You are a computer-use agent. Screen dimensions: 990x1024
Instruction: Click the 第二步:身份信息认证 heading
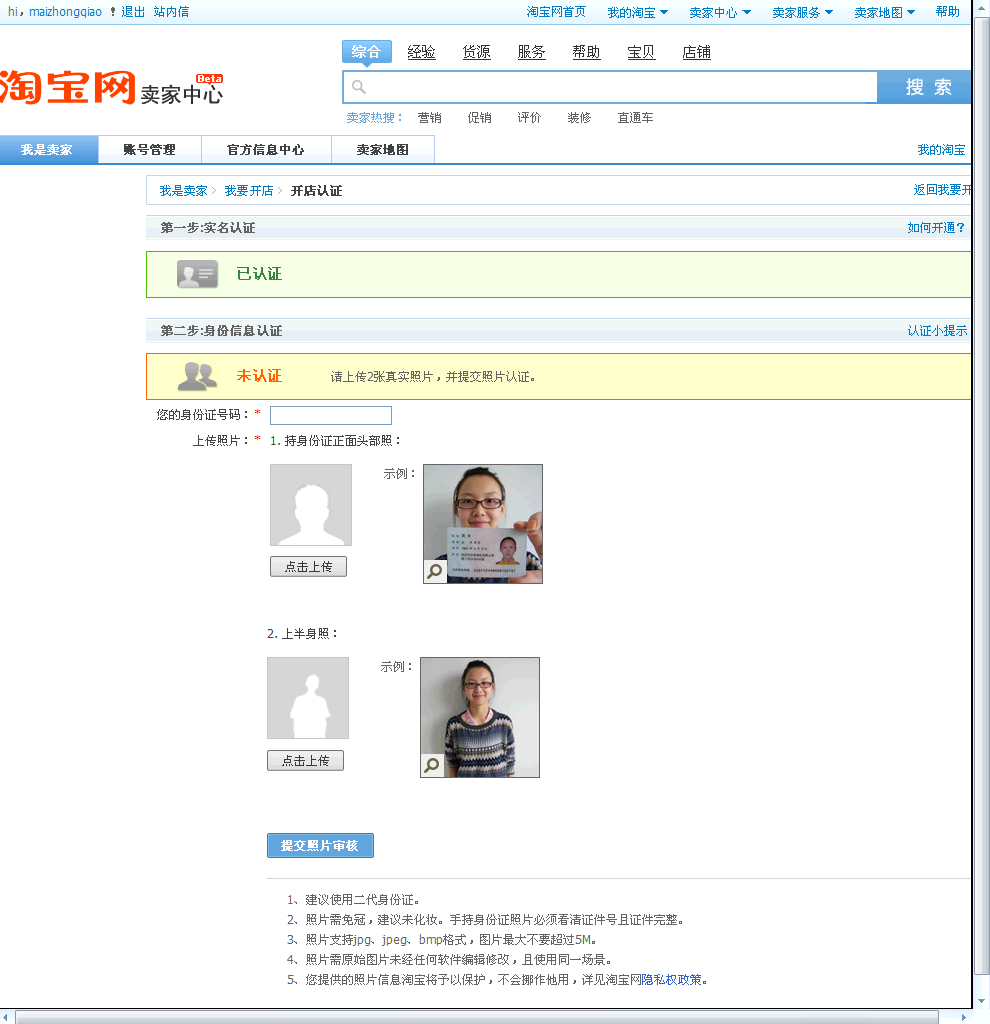221,331
